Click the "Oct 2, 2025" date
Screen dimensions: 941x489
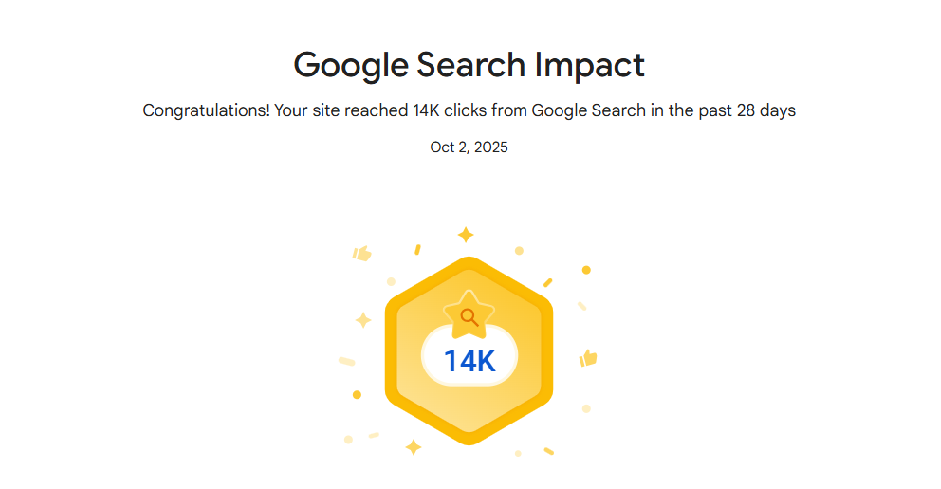(469, 147)
